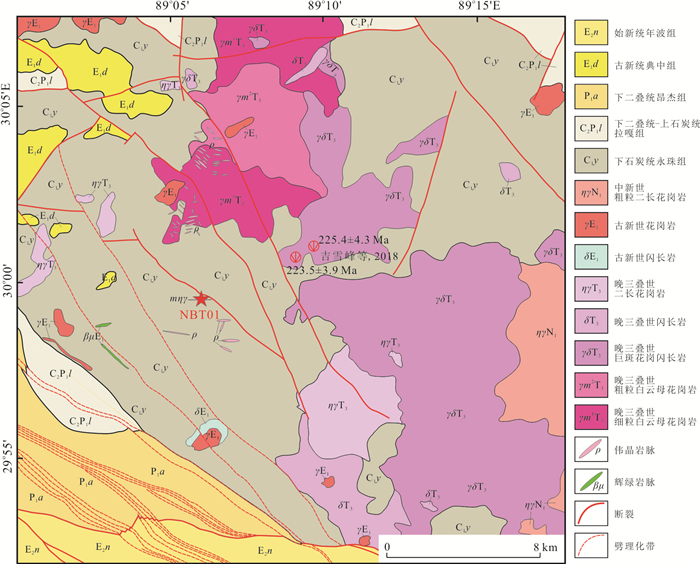Click the red star sample marker NBT01
The width and height of the screenshot is (700, 564).
201,299
